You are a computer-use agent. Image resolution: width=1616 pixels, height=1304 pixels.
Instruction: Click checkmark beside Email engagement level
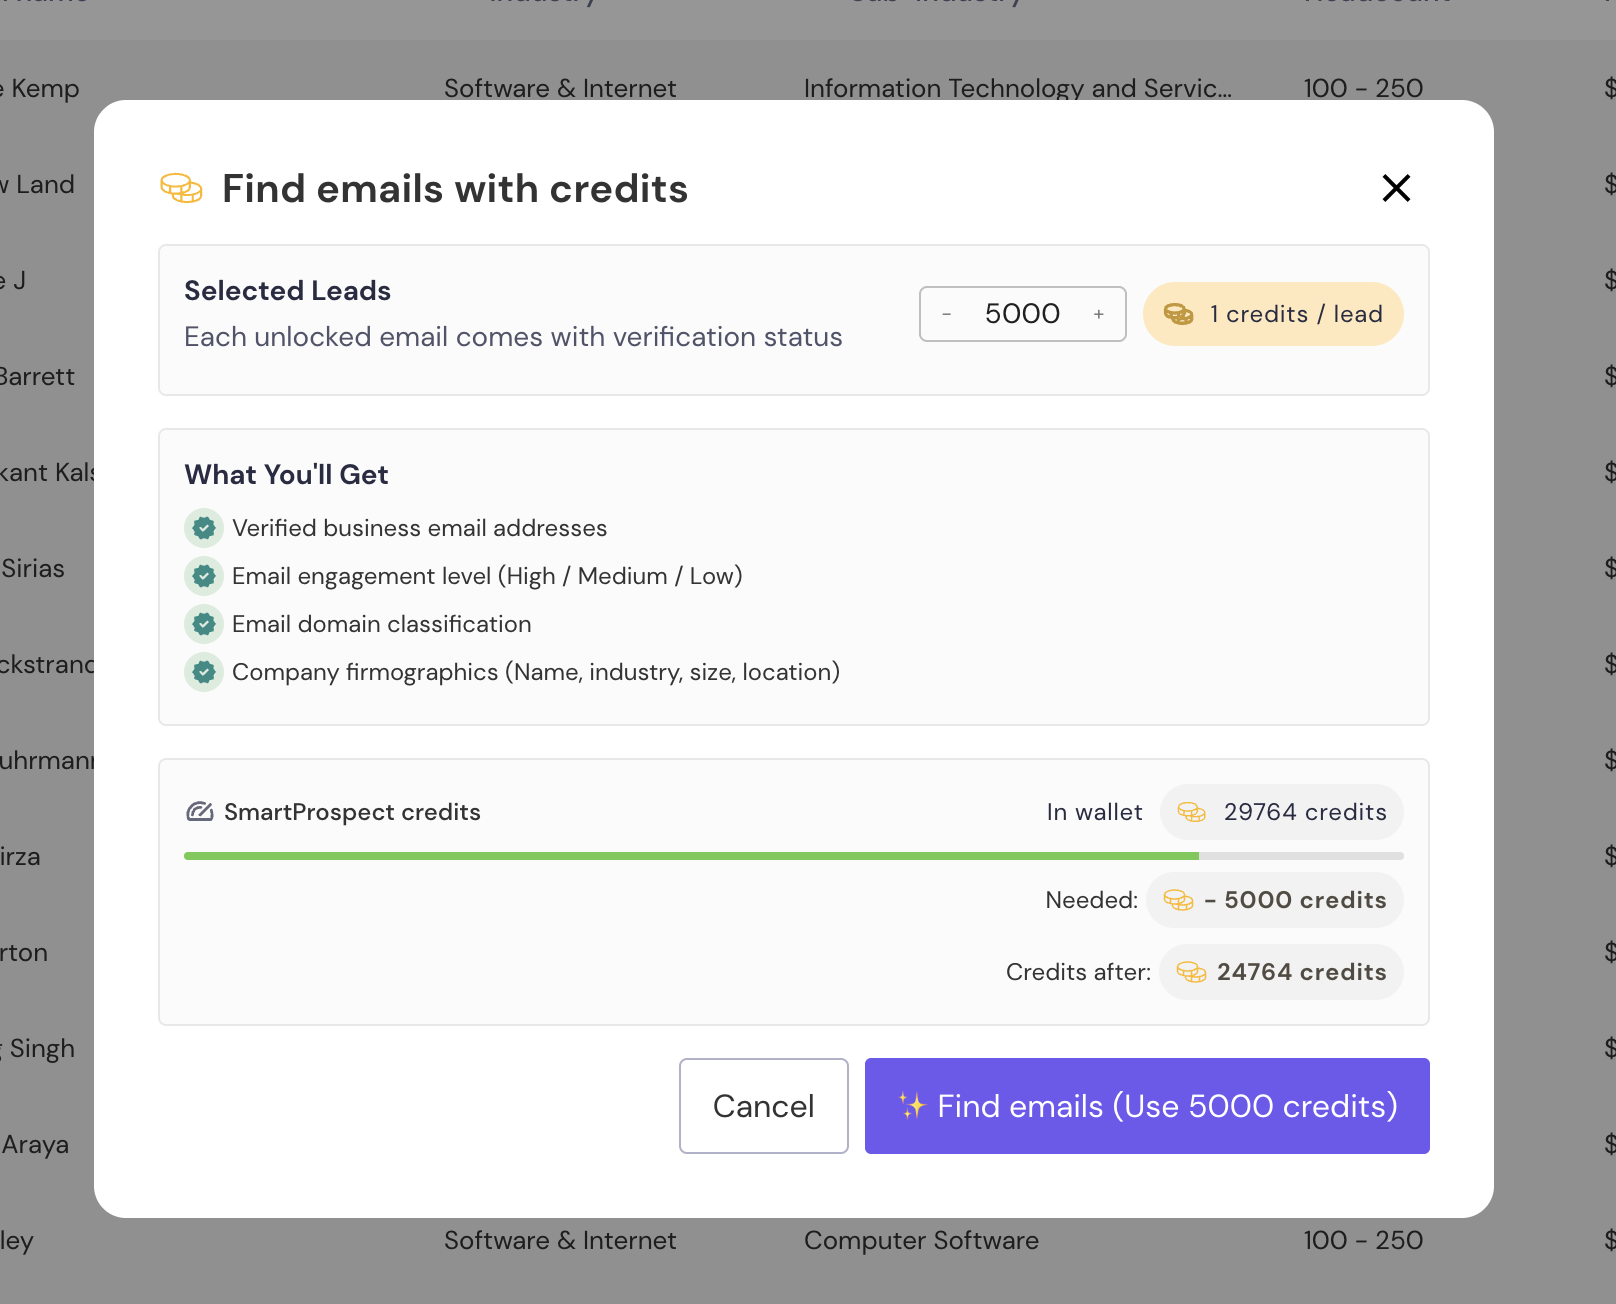tap(204, 576)
